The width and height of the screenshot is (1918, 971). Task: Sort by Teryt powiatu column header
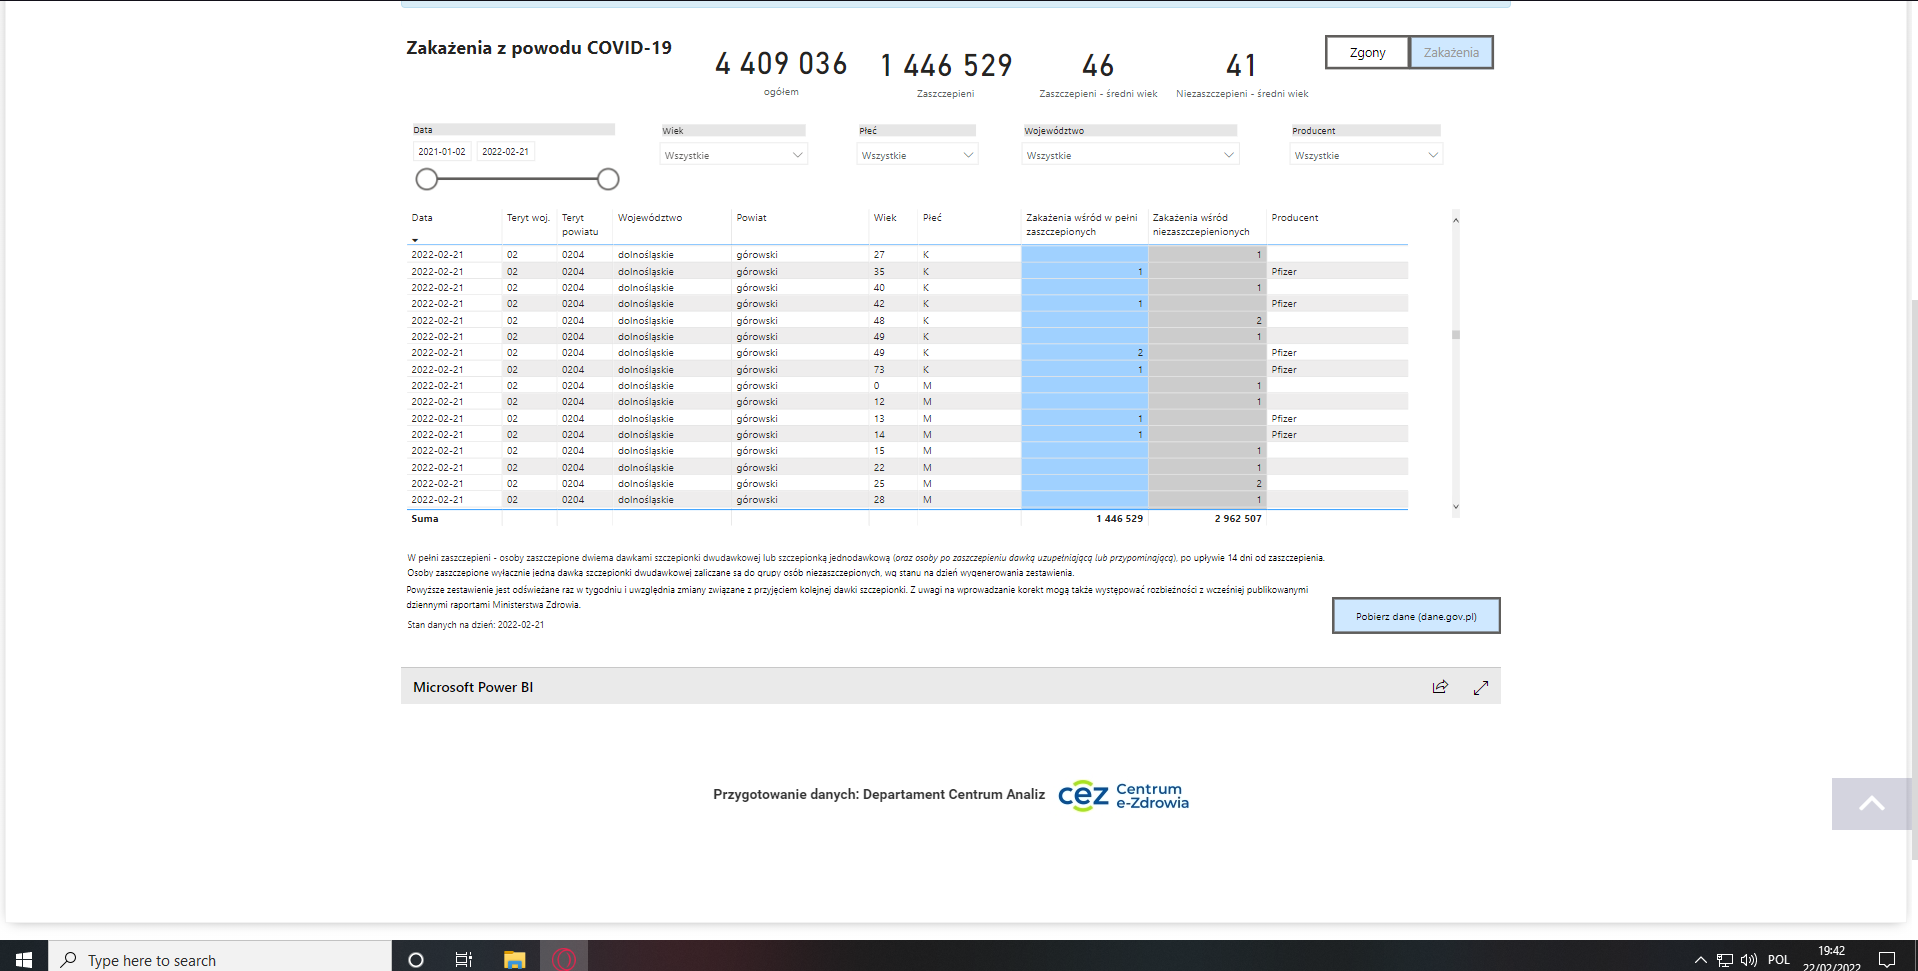(580, 225)
